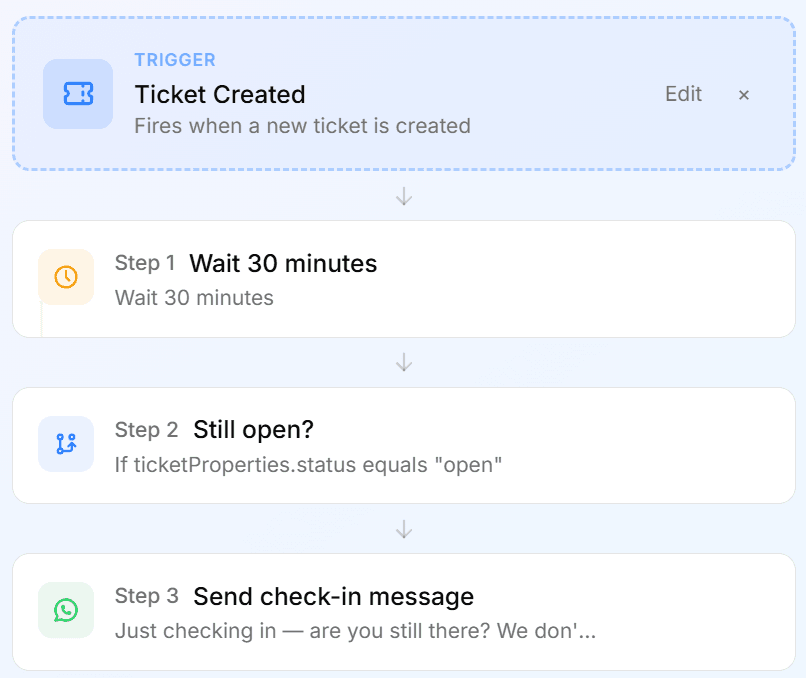Click the 'Just checking in' message preview
The height and width of the screenshot is (678, 806).
(x=355, y=631)
